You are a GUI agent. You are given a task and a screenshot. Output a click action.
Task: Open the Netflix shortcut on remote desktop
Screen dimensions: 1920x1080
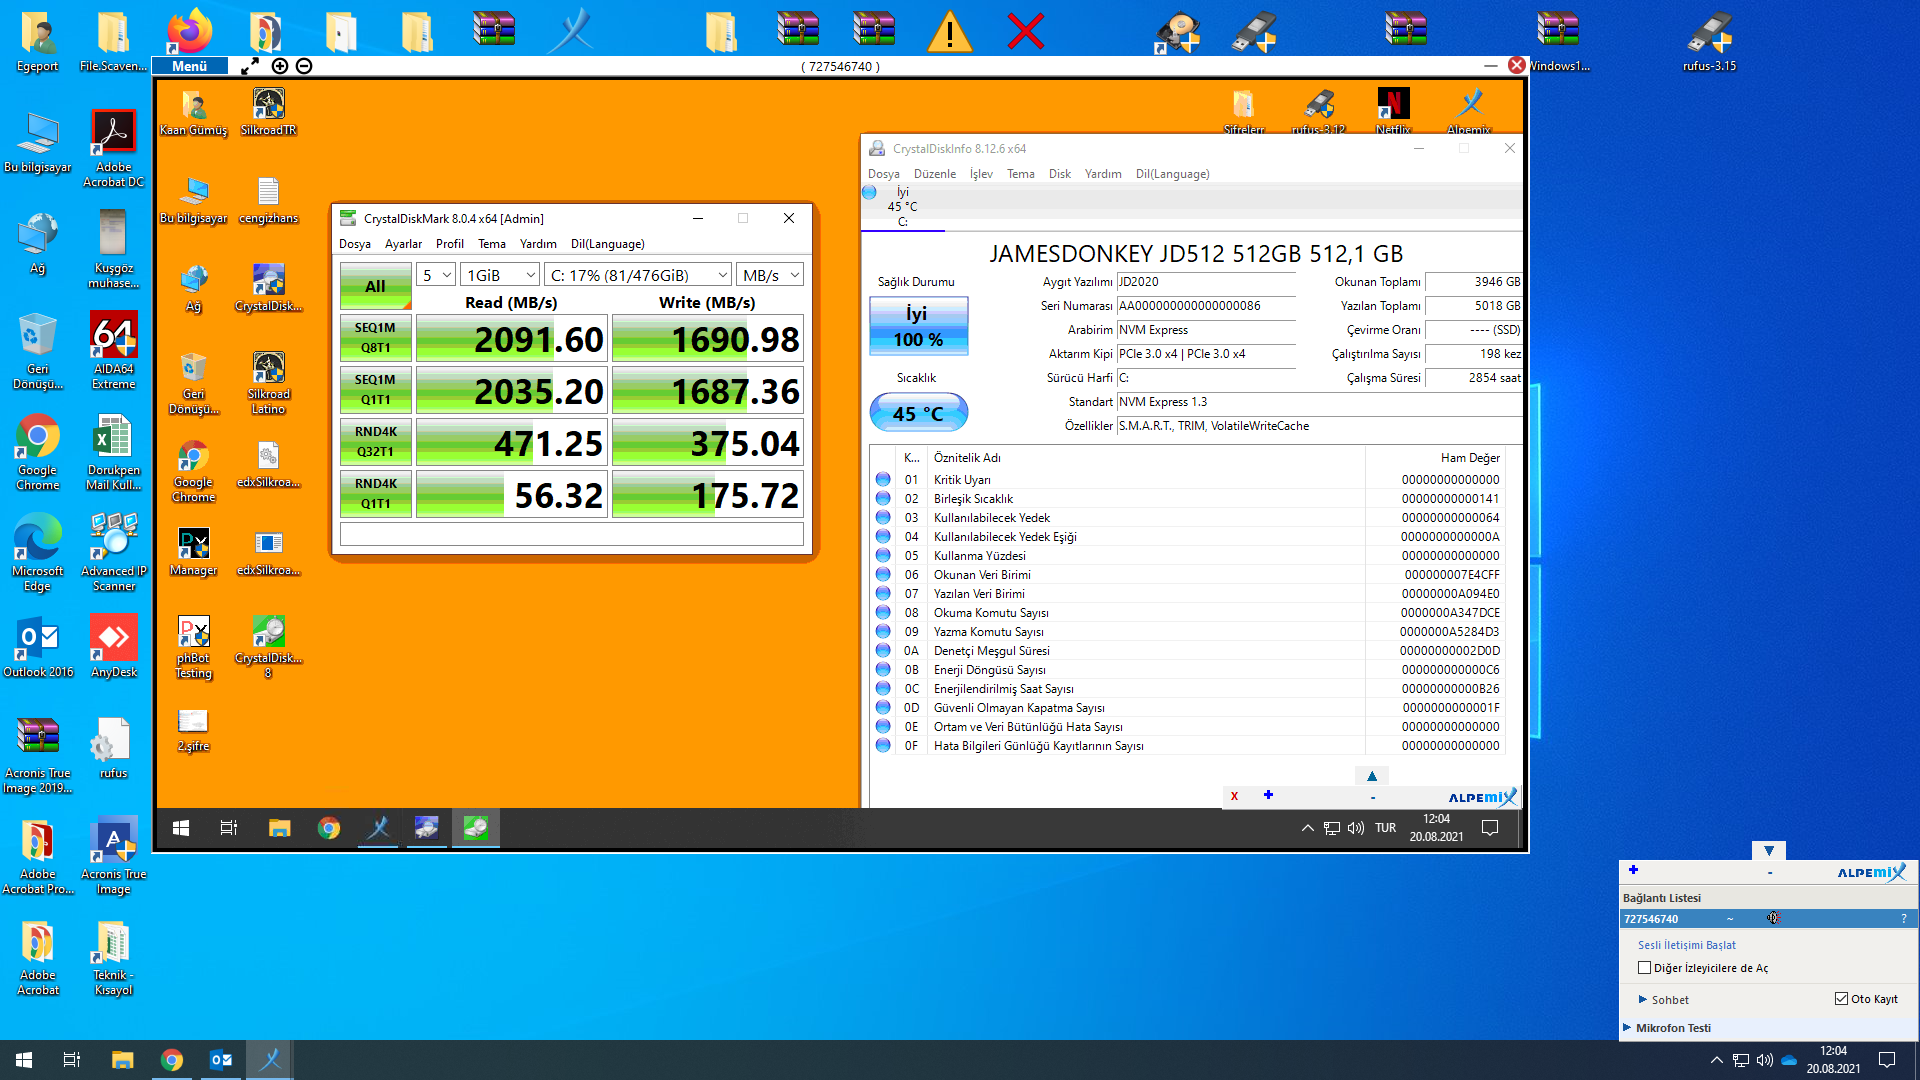pyautogui.click(x=1393, y=111)
